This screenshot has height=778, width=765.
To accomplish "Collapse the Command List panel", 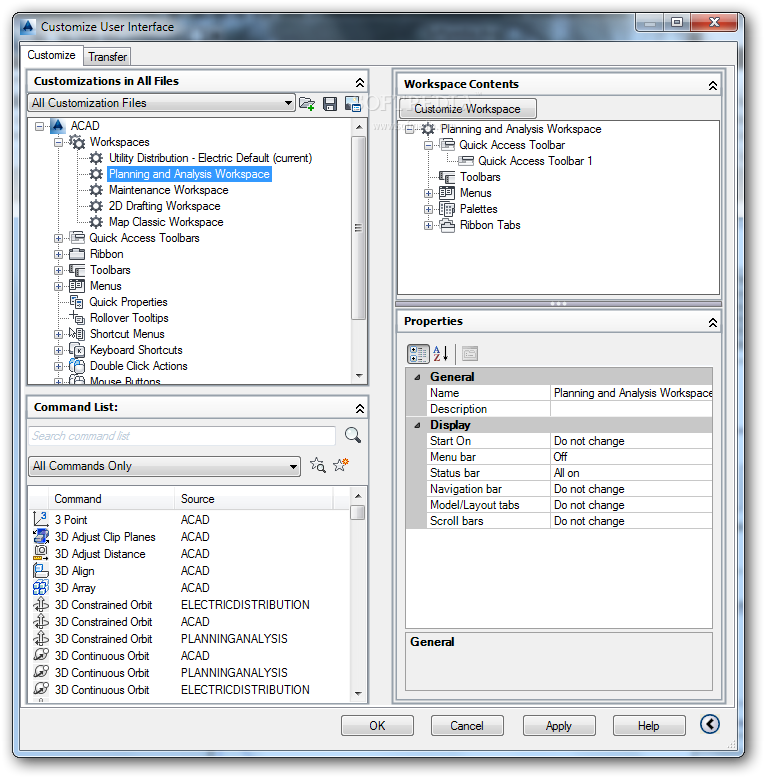I will [360, 408].
